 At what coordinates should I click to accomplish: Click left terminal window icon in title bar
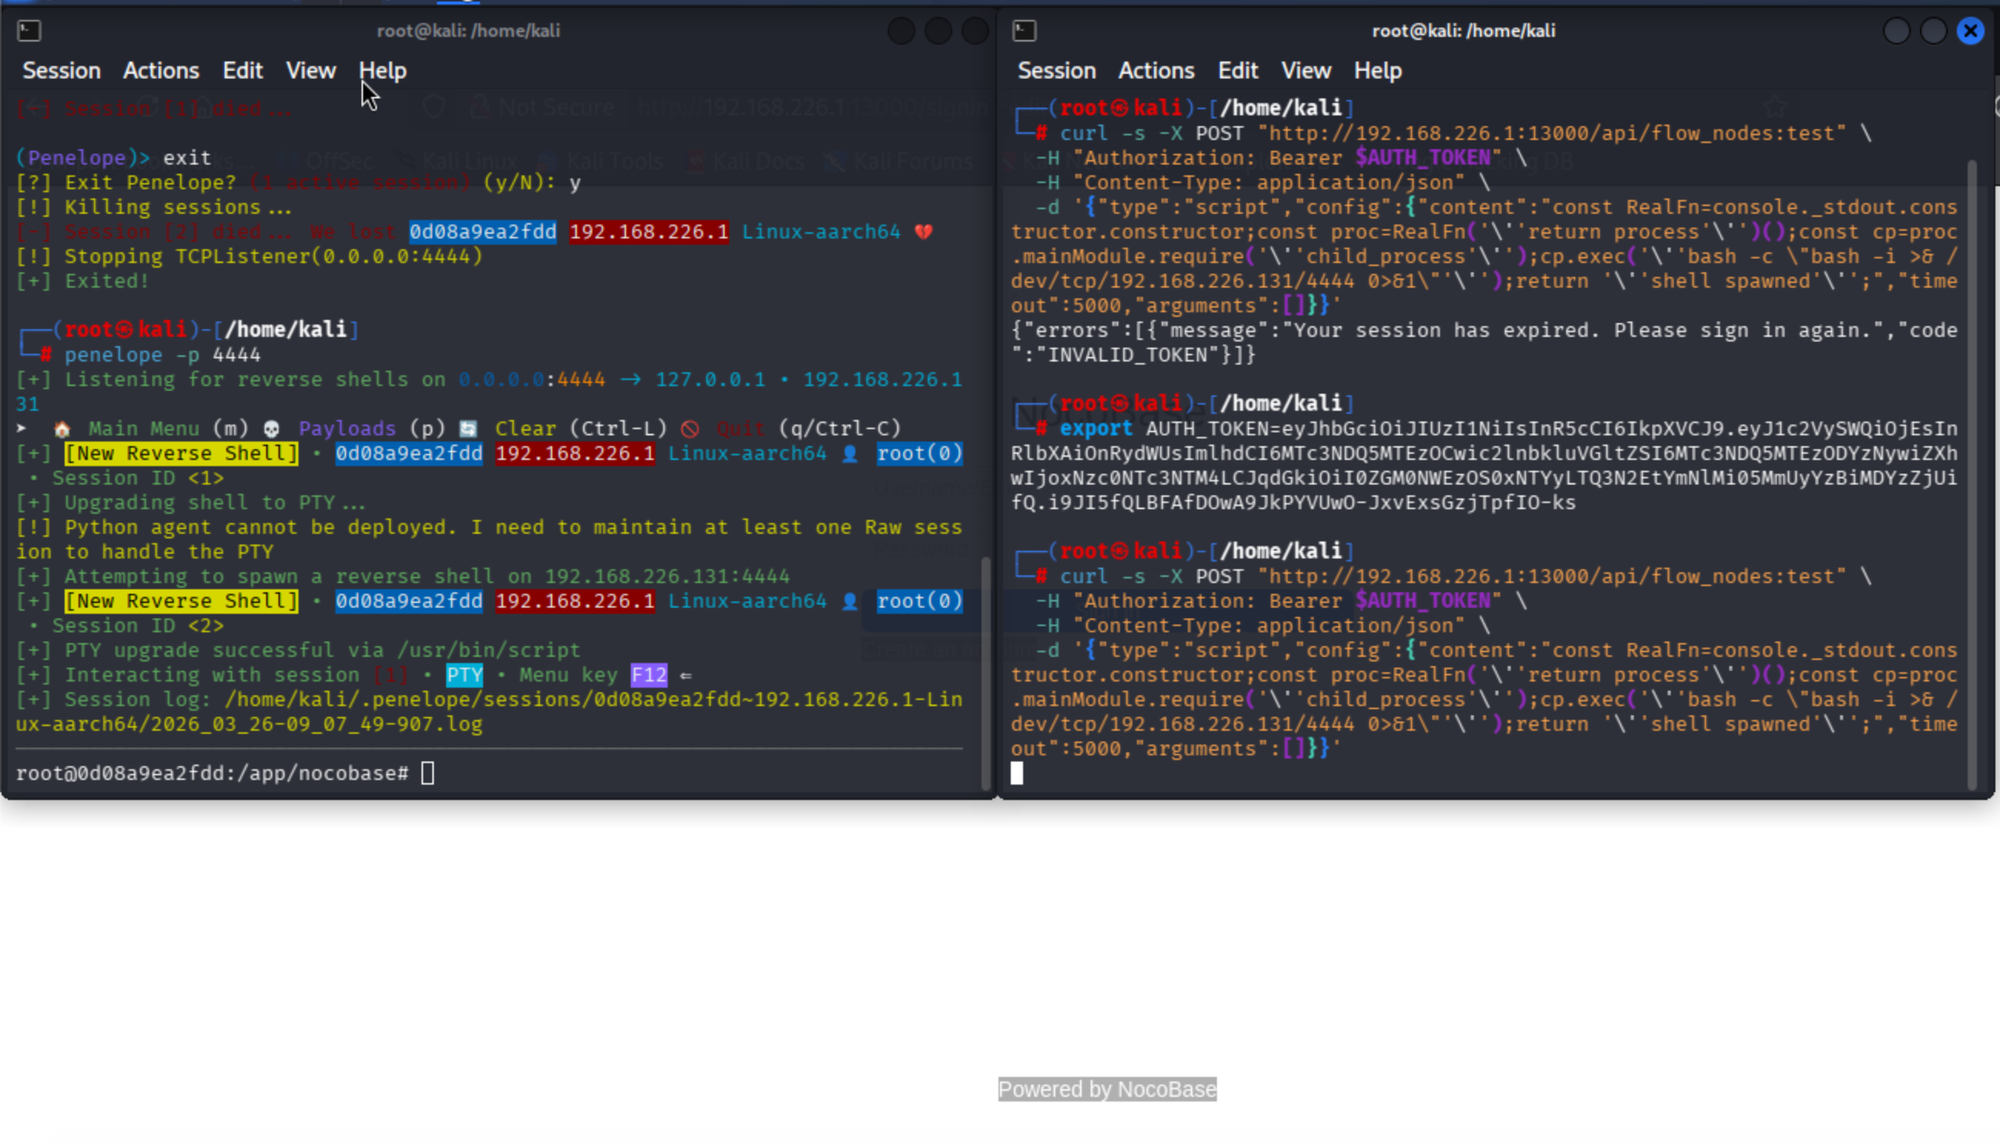[x=29, y=31]
